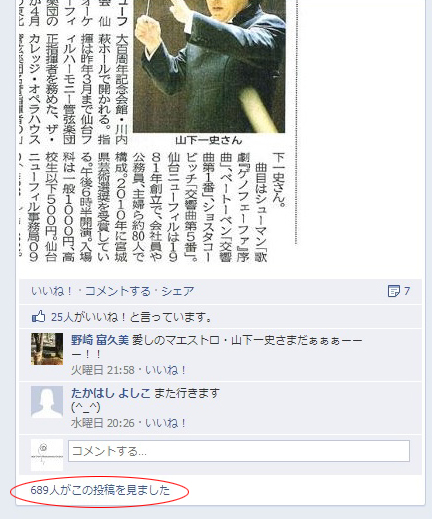The image size is (432, 519).
Task: Click the 火曜日 21:58 timestamp
Action: tap(102, 370)
